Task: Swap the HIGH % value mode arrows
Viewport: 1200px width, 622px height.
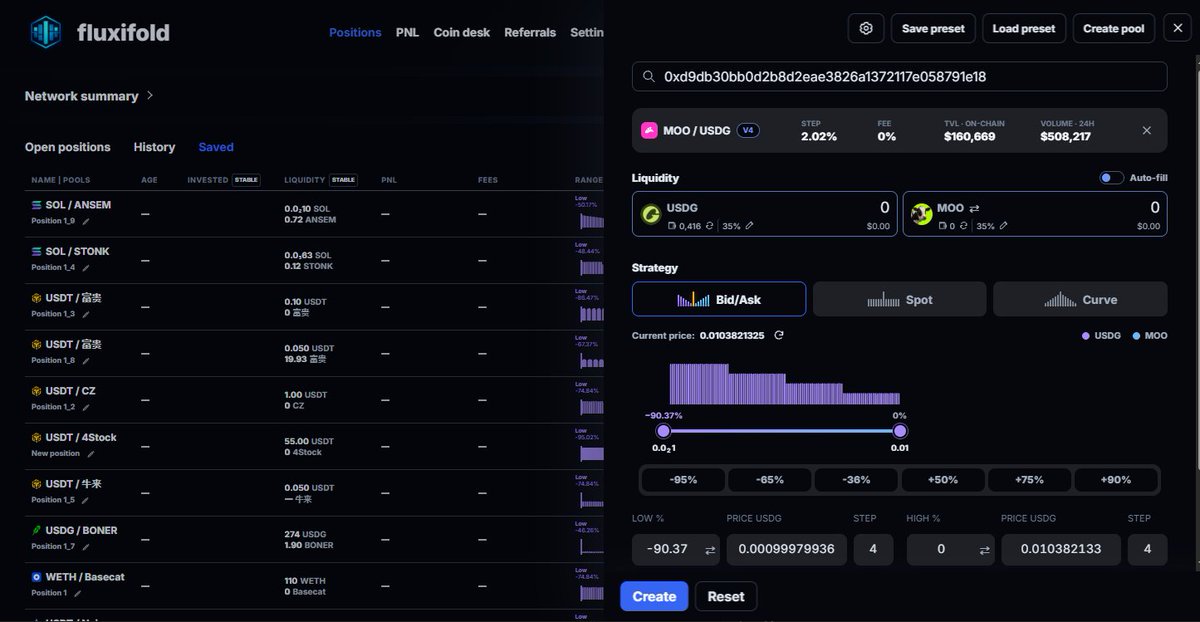Action: tap(985, 550)
